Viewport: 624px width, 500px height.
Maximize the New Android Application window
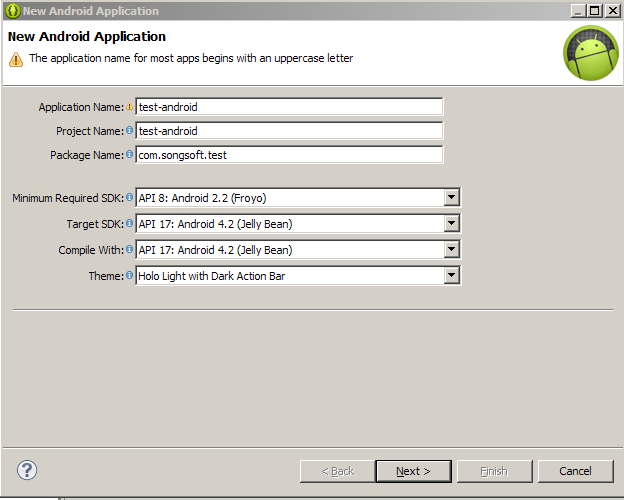click(595, 11)
